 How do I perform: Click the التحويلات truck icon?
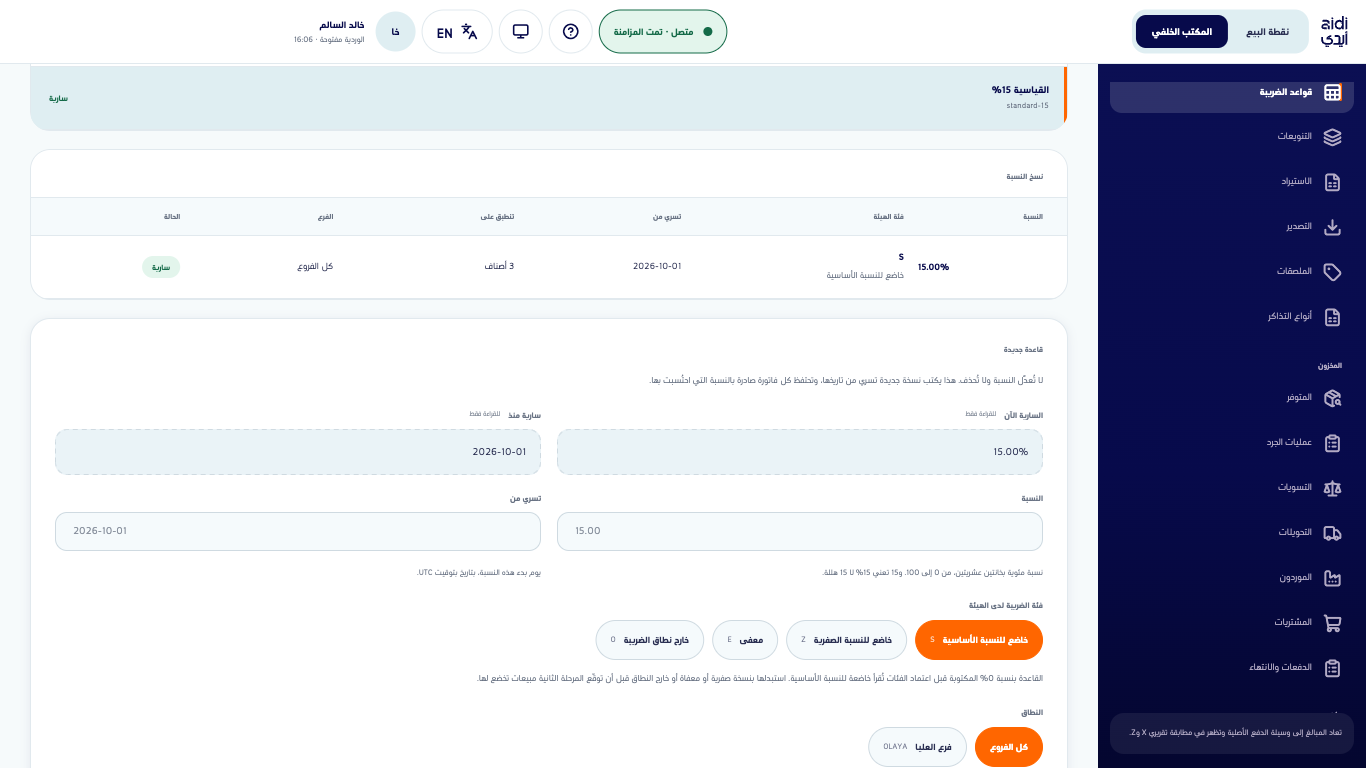1332,533
